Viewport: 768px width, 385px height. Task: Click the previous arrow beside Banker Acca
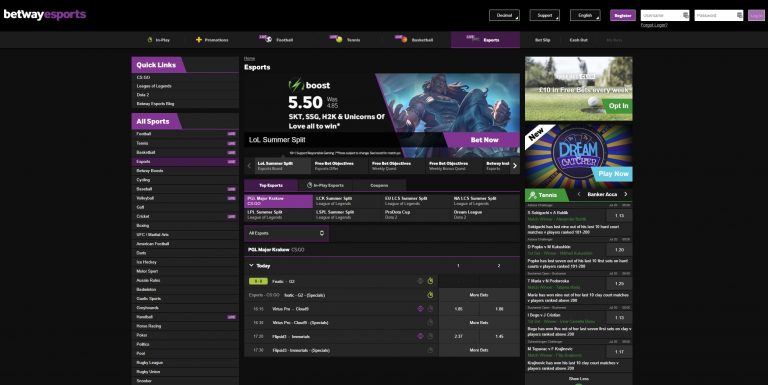[579, 194]
